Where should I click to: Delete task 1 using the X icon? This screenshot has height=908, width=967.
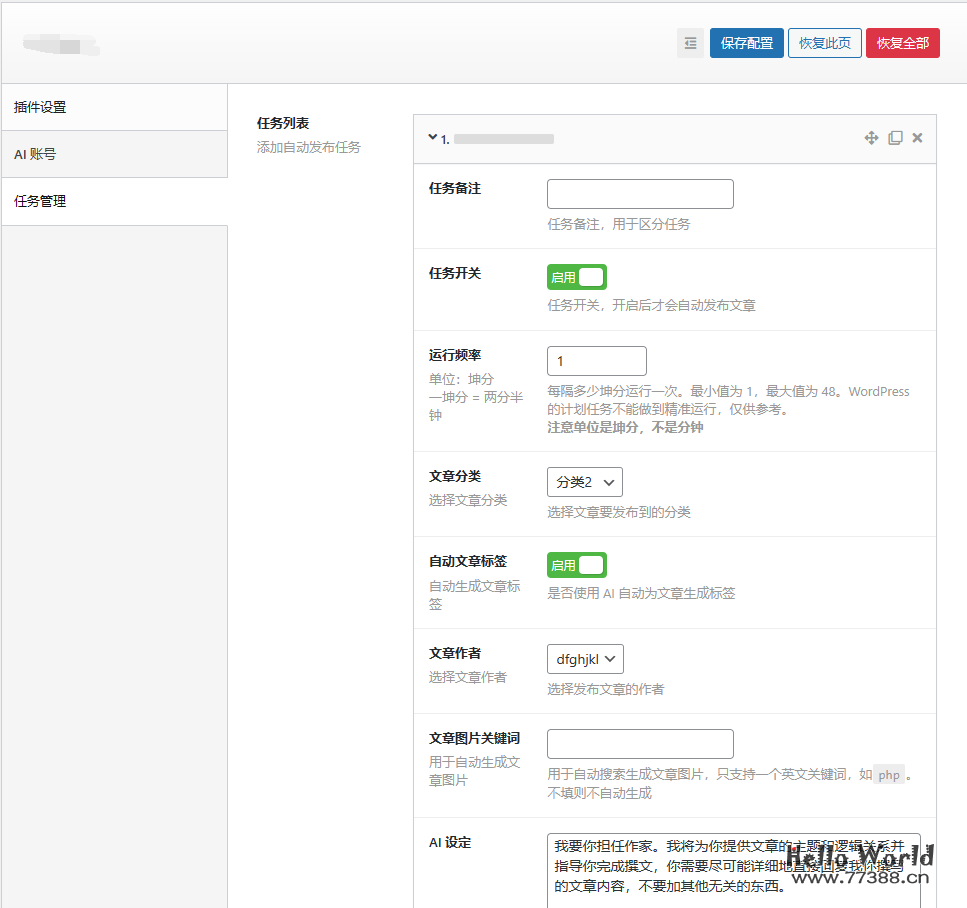[917, 138]
